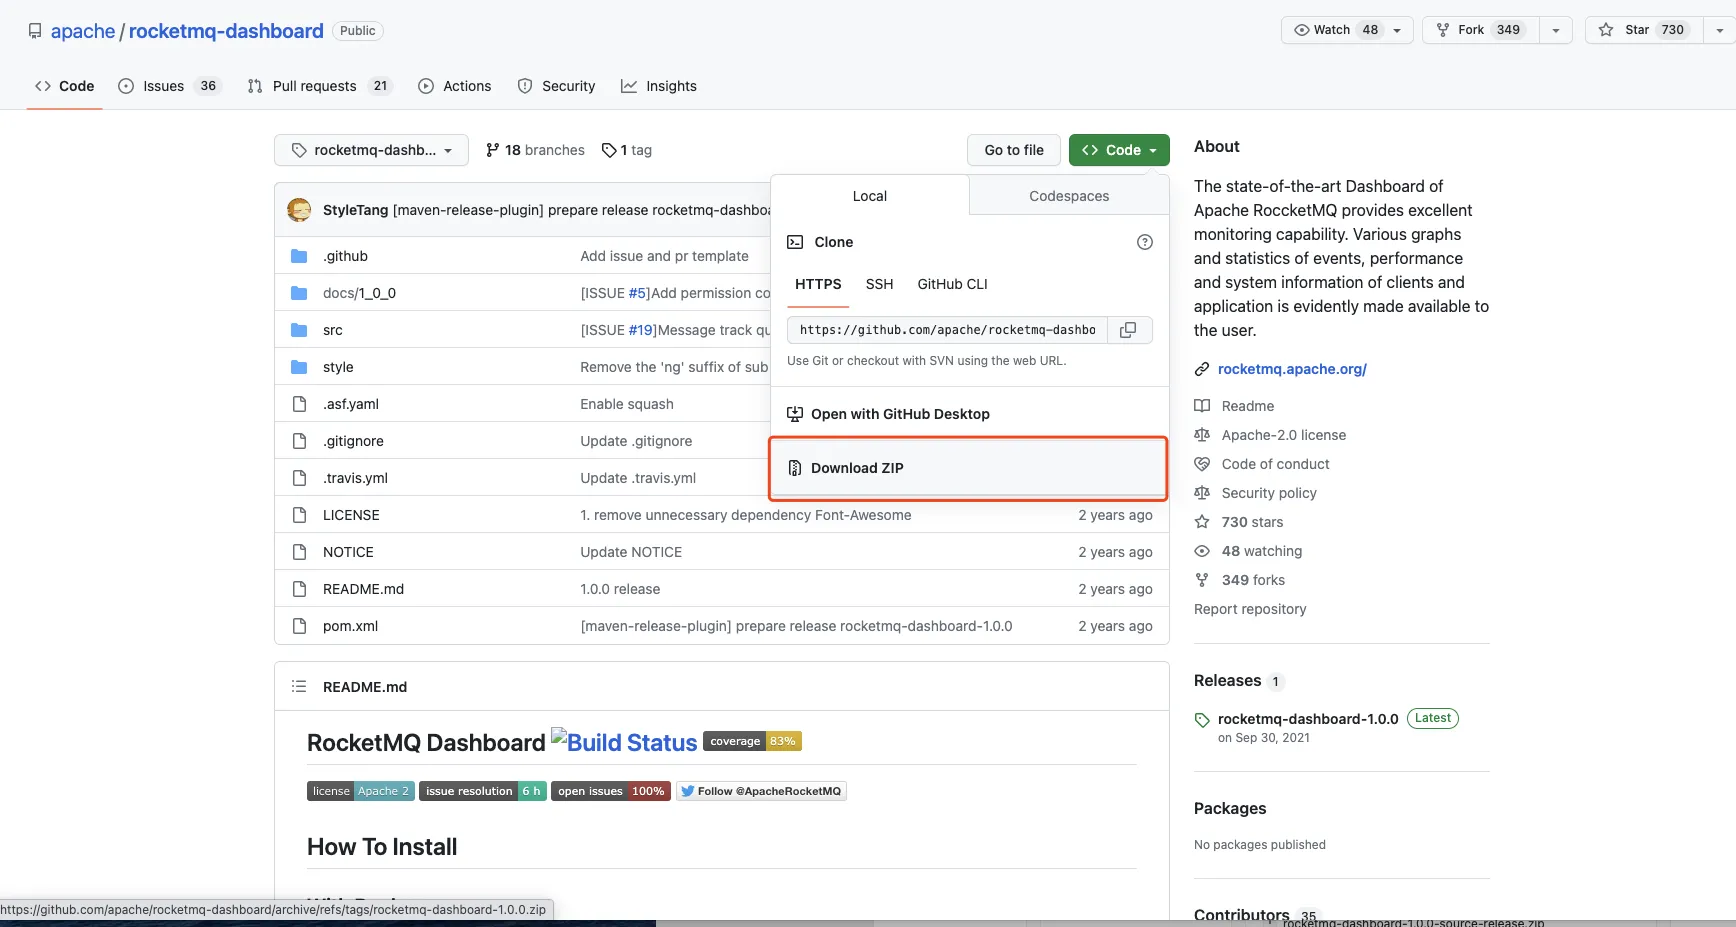Click the clone help question mark icon
This screenshot has width=1736, height=927.
point(1145,242)
